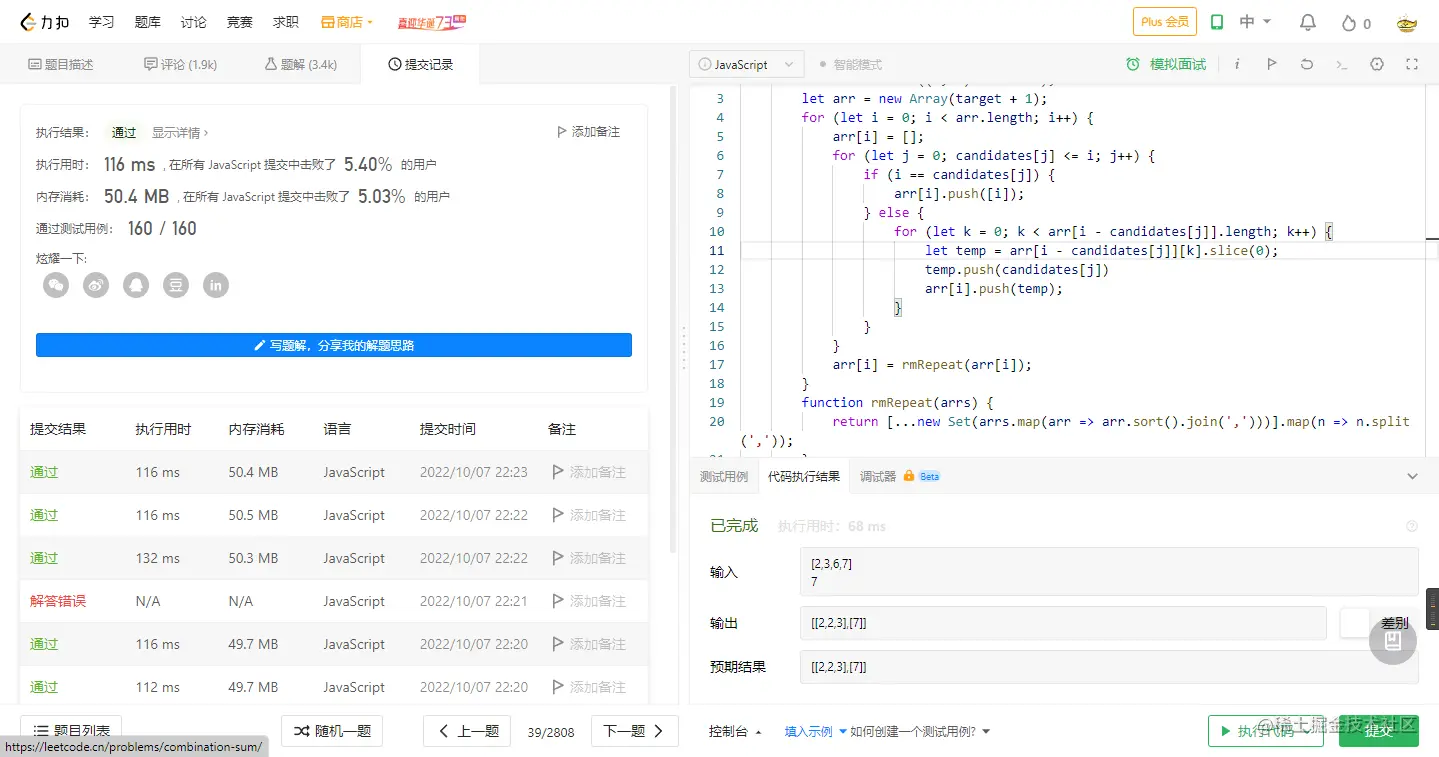Switch to 题解 (3.4k) tab
Image resolution: width=1439 pixels, height=757 pixels.
coord(300,64)
